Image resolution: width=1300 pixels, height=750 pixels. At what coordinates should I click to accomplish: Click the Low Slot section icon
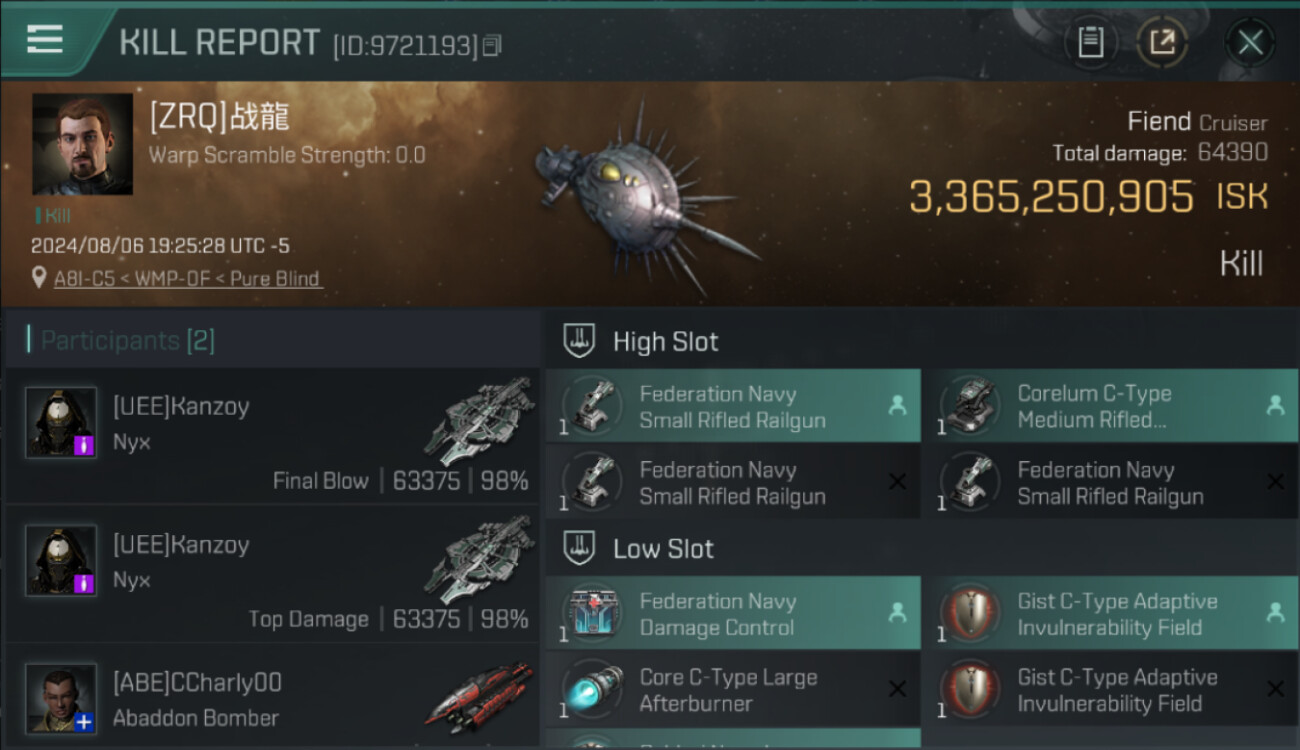click(x=580, y=548)
